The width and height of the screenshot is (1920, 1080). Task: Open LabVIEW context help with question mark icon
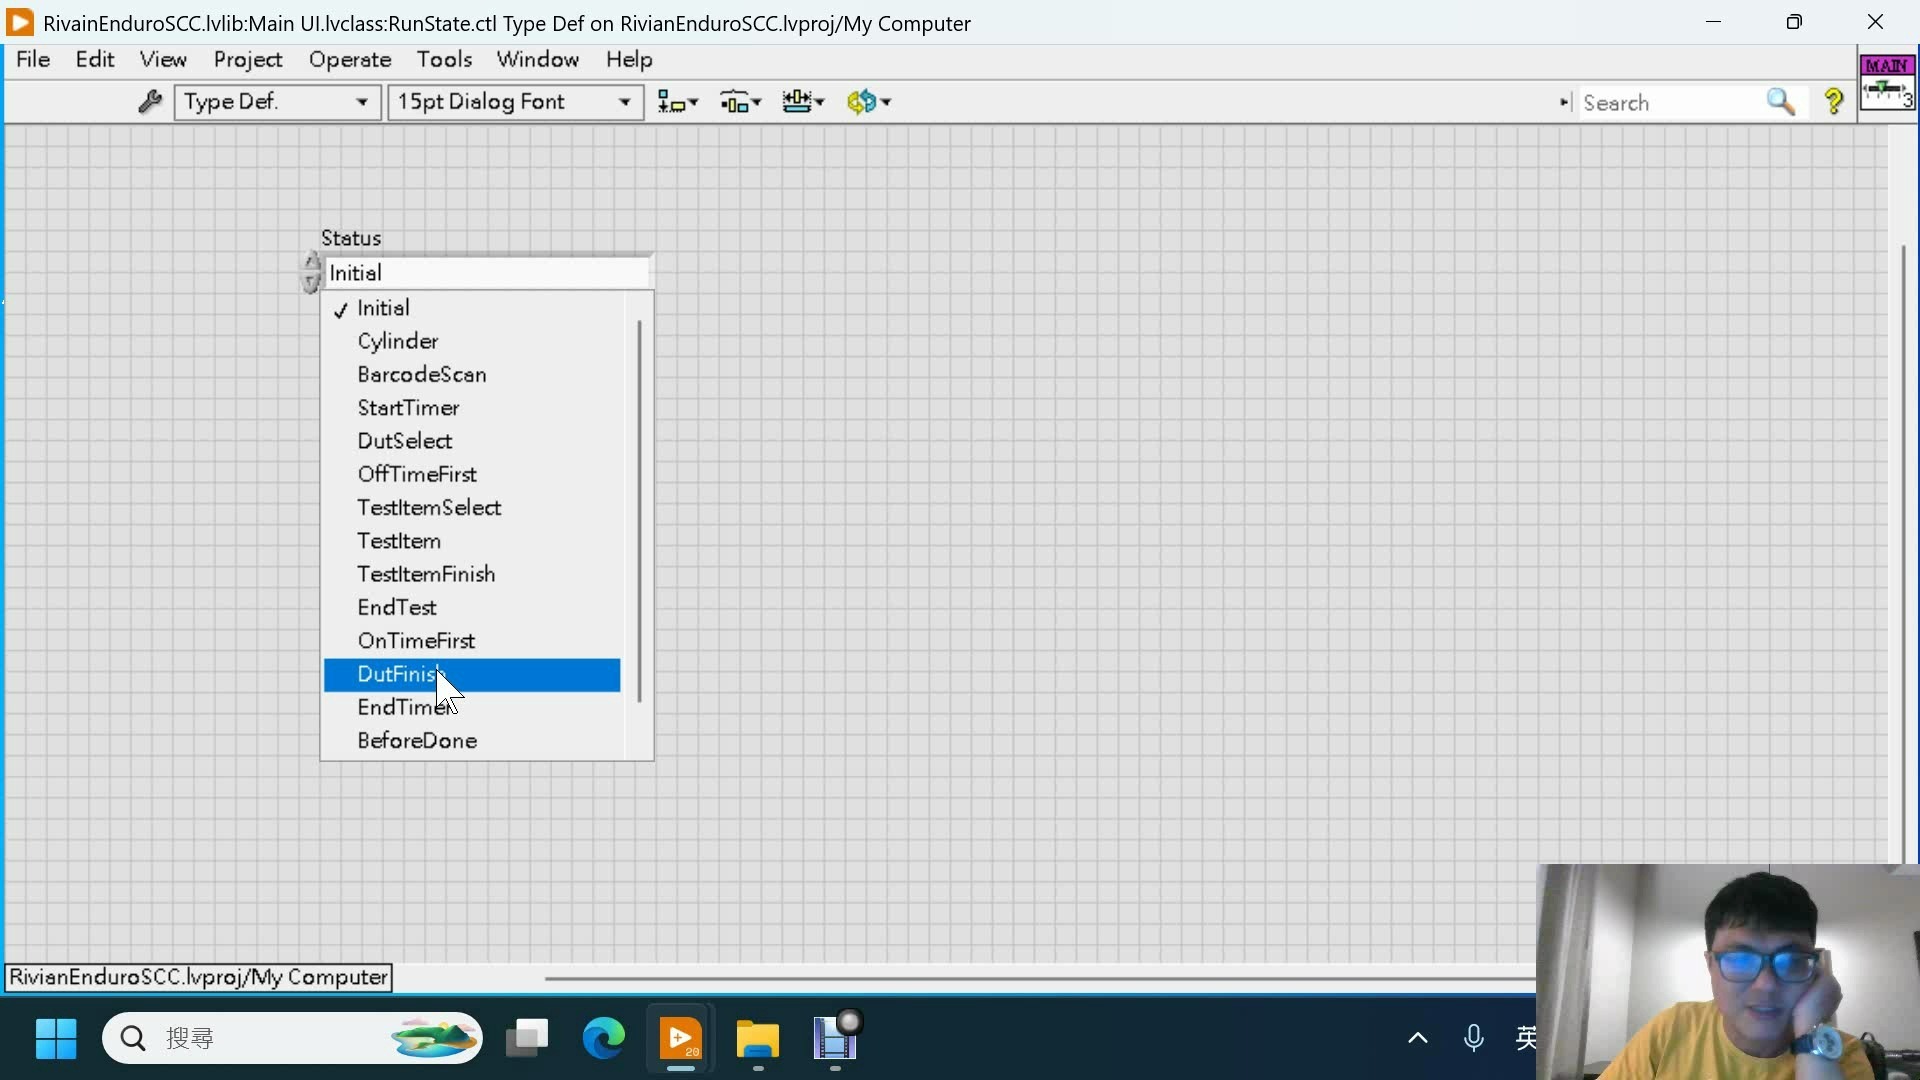1835,101
